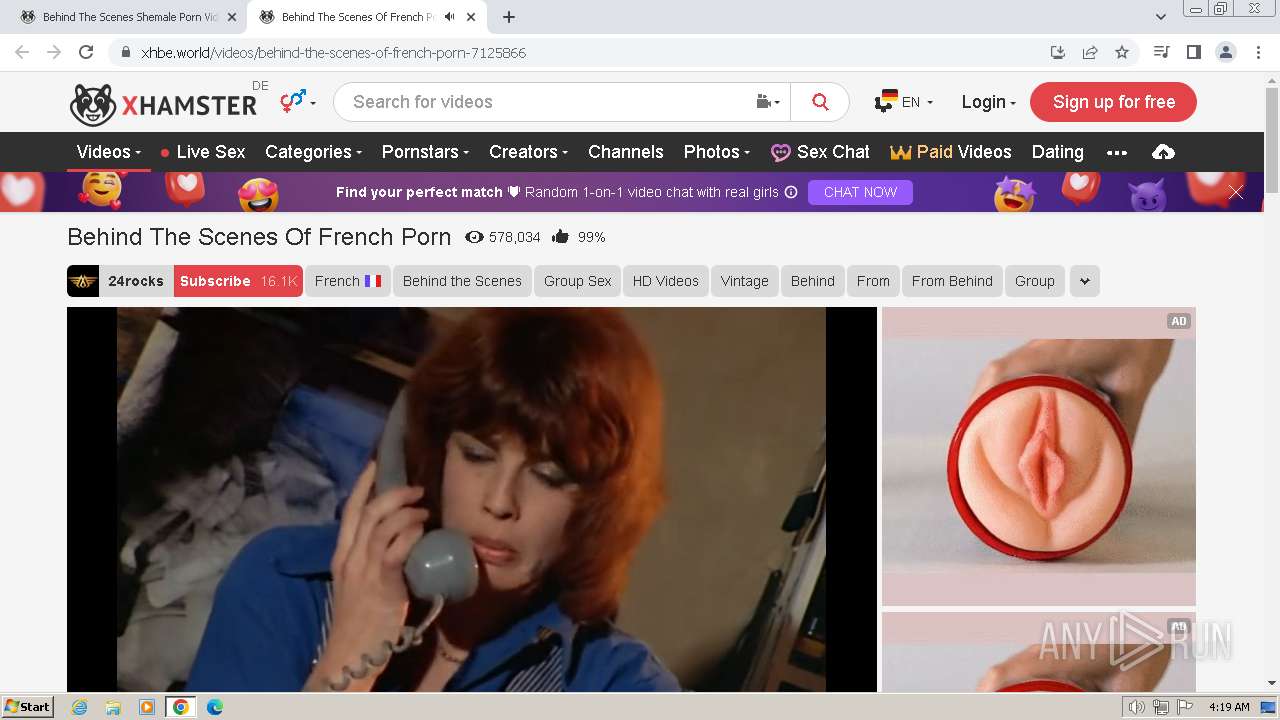Viewport: 1280px width, 720px height.
Task: Focus the Search for videos field
Action: (x=545, y=102)
